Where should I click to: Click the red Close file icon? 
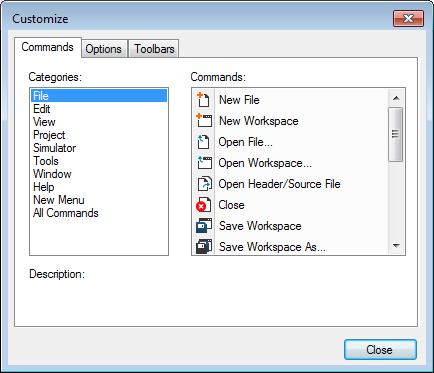203,205
